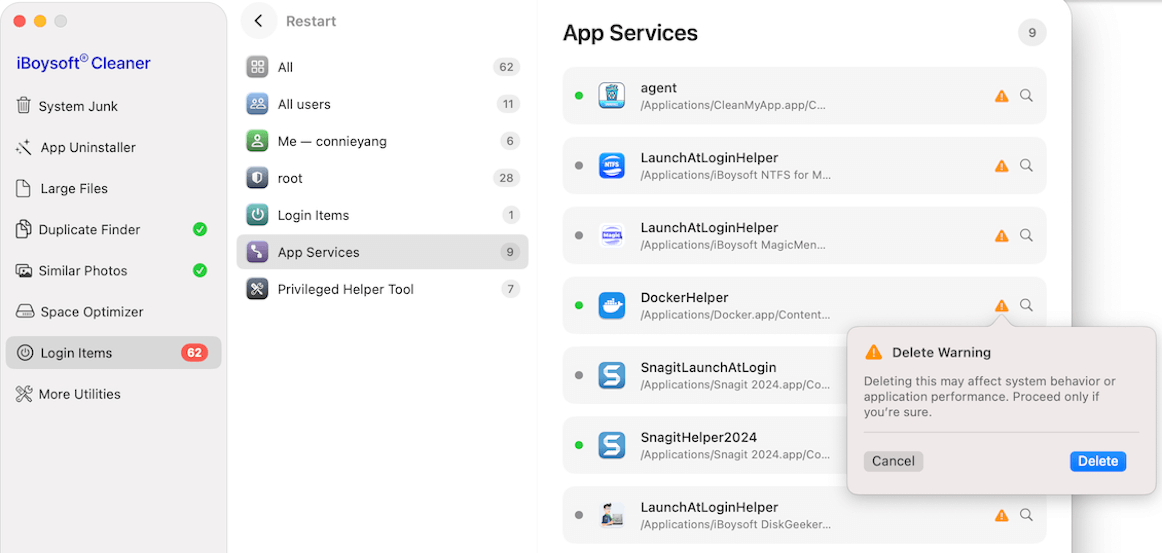Click the magnifier icon in the agent row
The image size is (1162, 553).
pos(1026,96)
